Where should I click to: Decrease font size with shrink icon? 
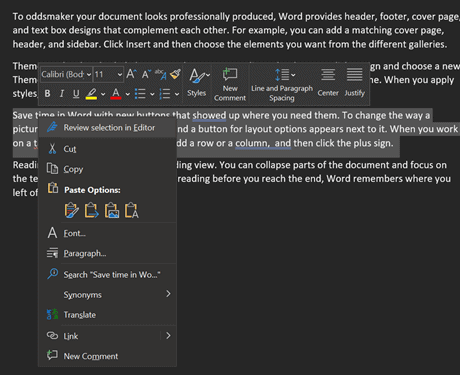146,74
